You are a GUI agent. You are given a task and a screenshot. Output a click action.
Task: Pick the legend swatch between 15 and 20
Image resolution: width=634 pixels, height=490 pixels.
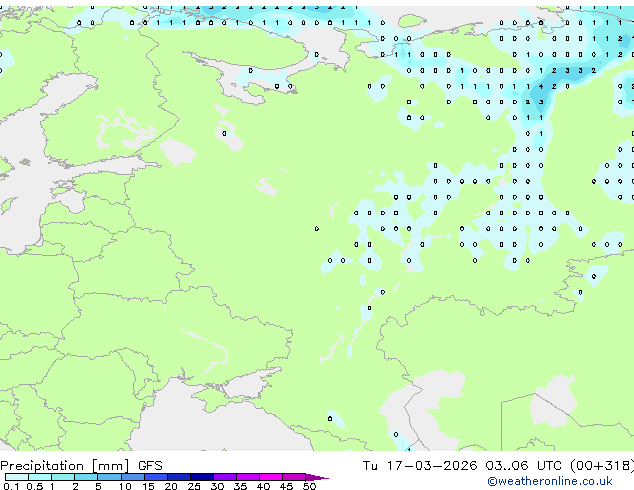[x=155, y=477]
